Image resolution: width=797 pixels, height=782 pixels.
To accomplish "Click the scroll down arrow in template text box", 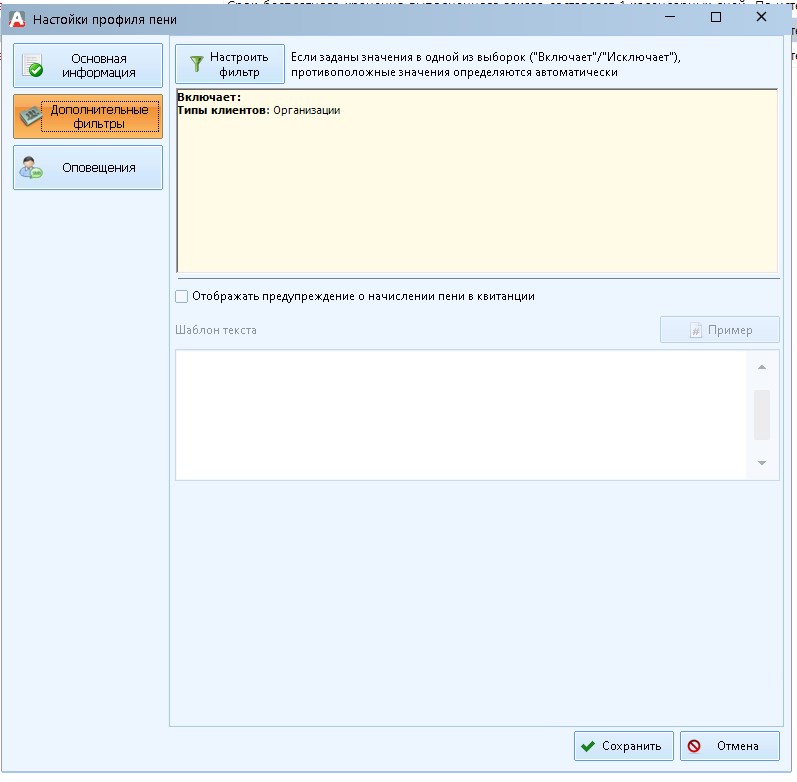I will (x=762, y=463).
